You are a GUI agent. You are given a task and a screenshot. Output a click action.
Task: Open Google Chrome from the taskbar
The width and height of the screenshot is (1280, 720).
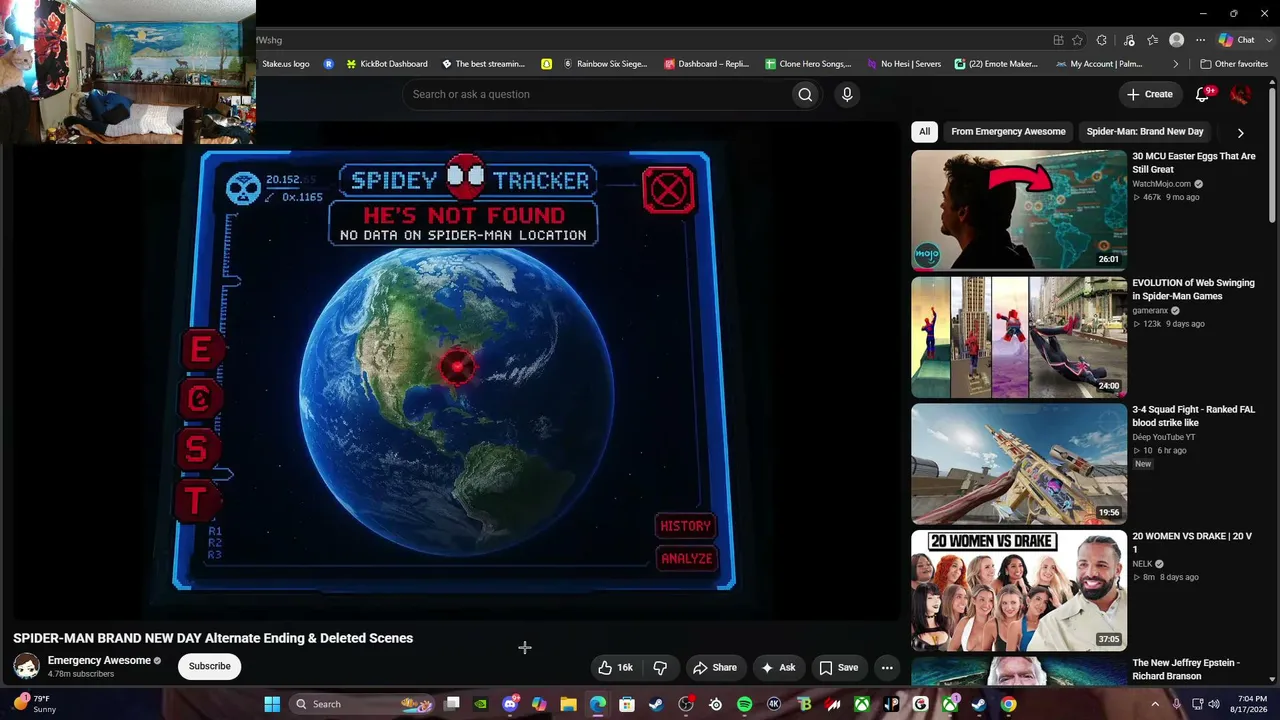[x=1008, y=704]
